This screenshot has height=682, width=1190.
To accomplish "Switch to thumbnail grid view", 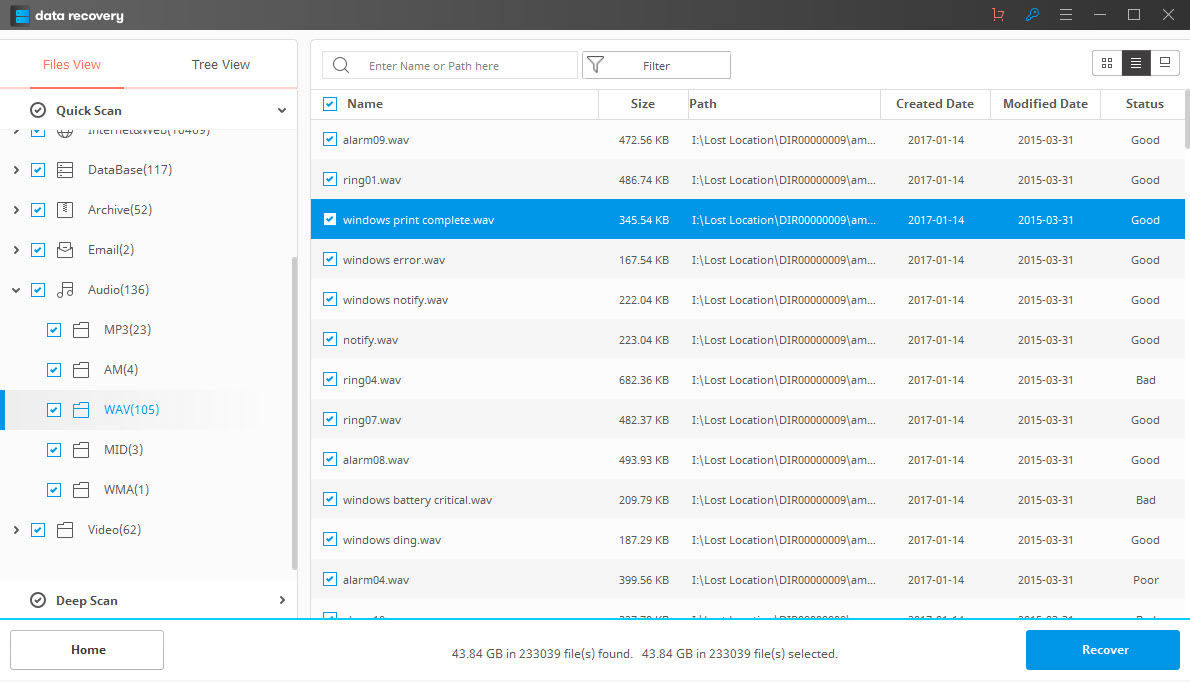I will point(1107,63).
